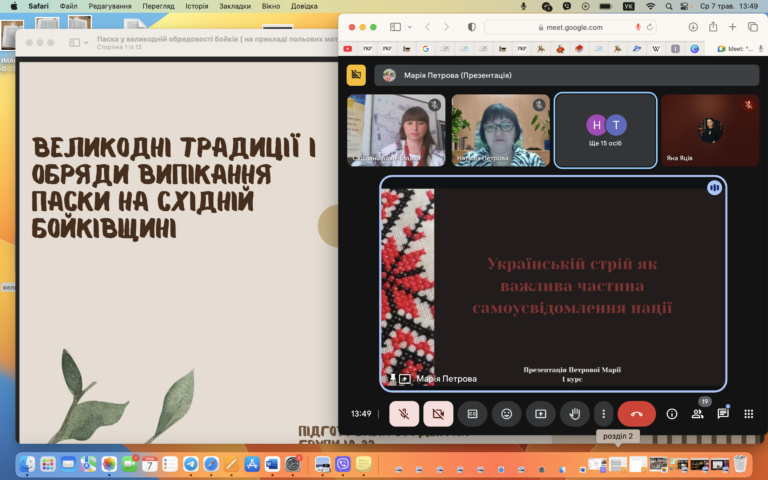Select Яна Яців video tile

pos(710,130)
